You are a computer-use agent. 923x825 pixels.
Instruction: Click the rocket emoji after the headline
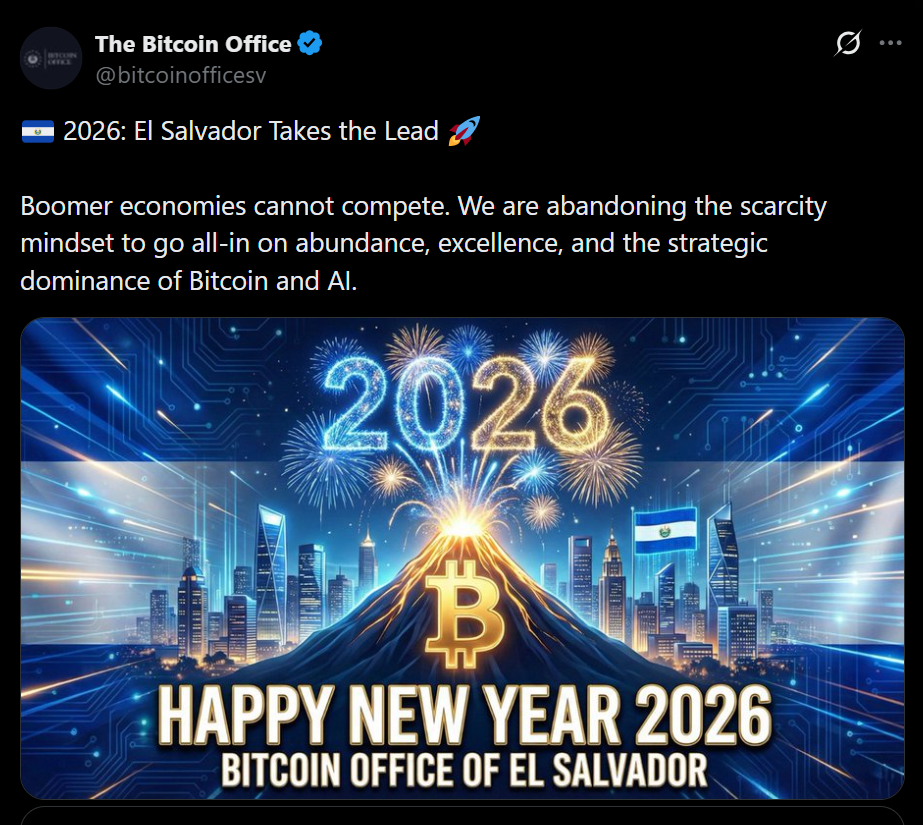click(x=463, y=131)
